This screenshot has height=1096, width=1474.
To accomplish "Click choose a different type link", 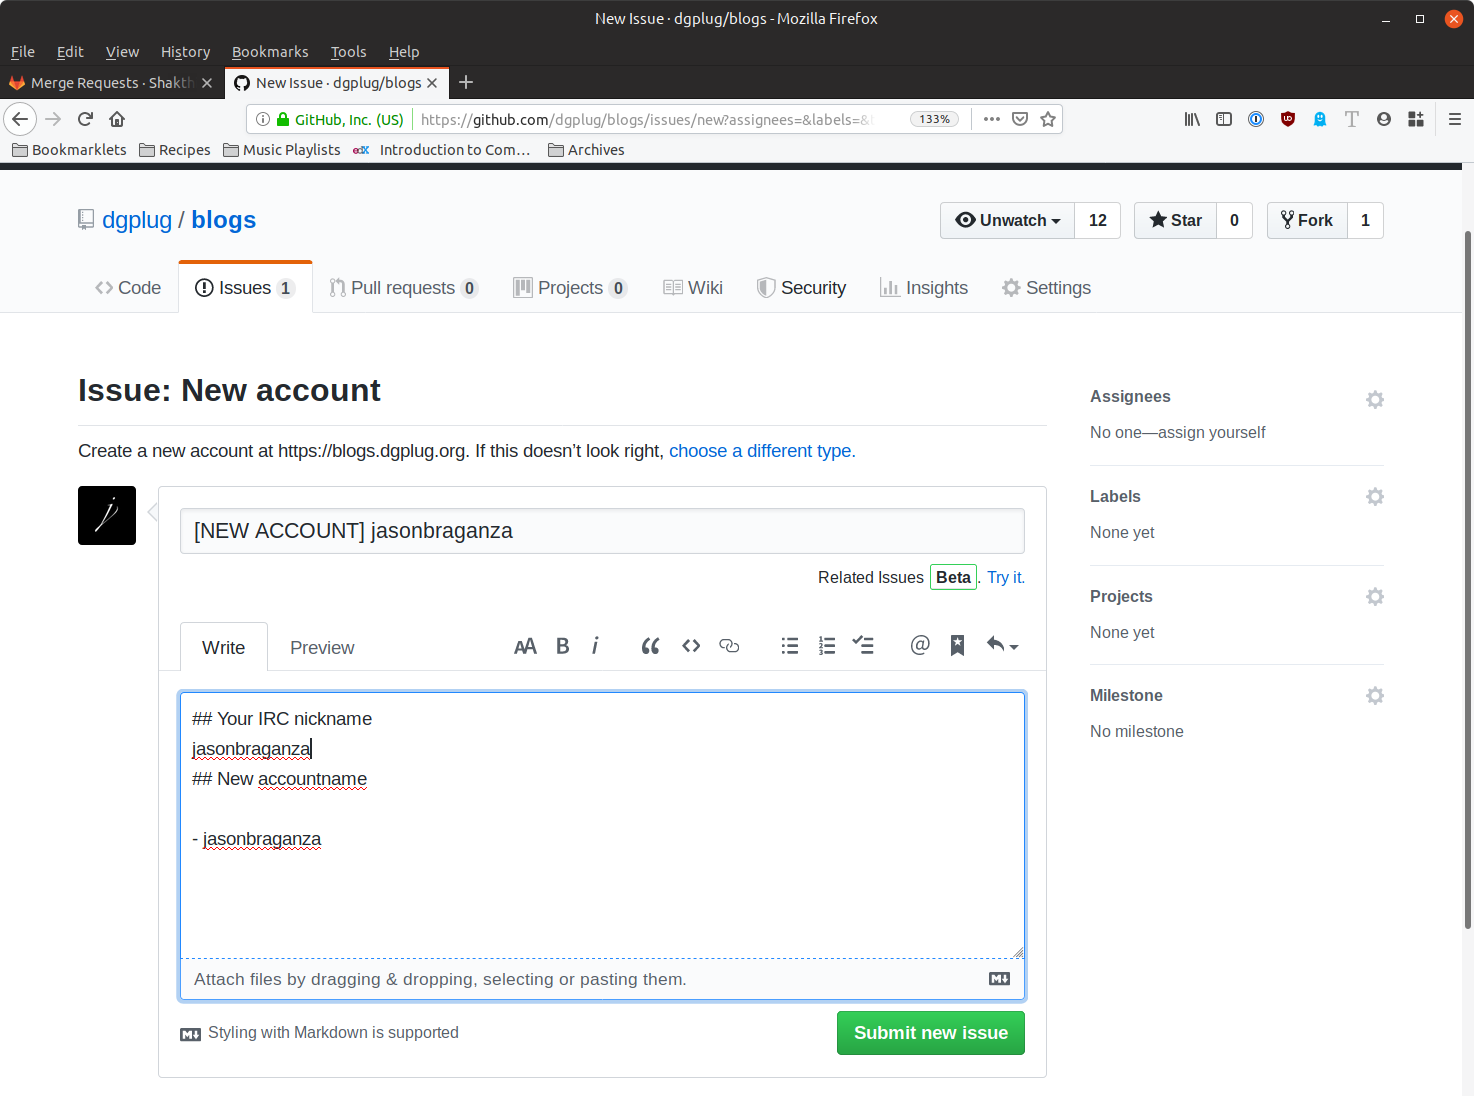I will point(762,451).
